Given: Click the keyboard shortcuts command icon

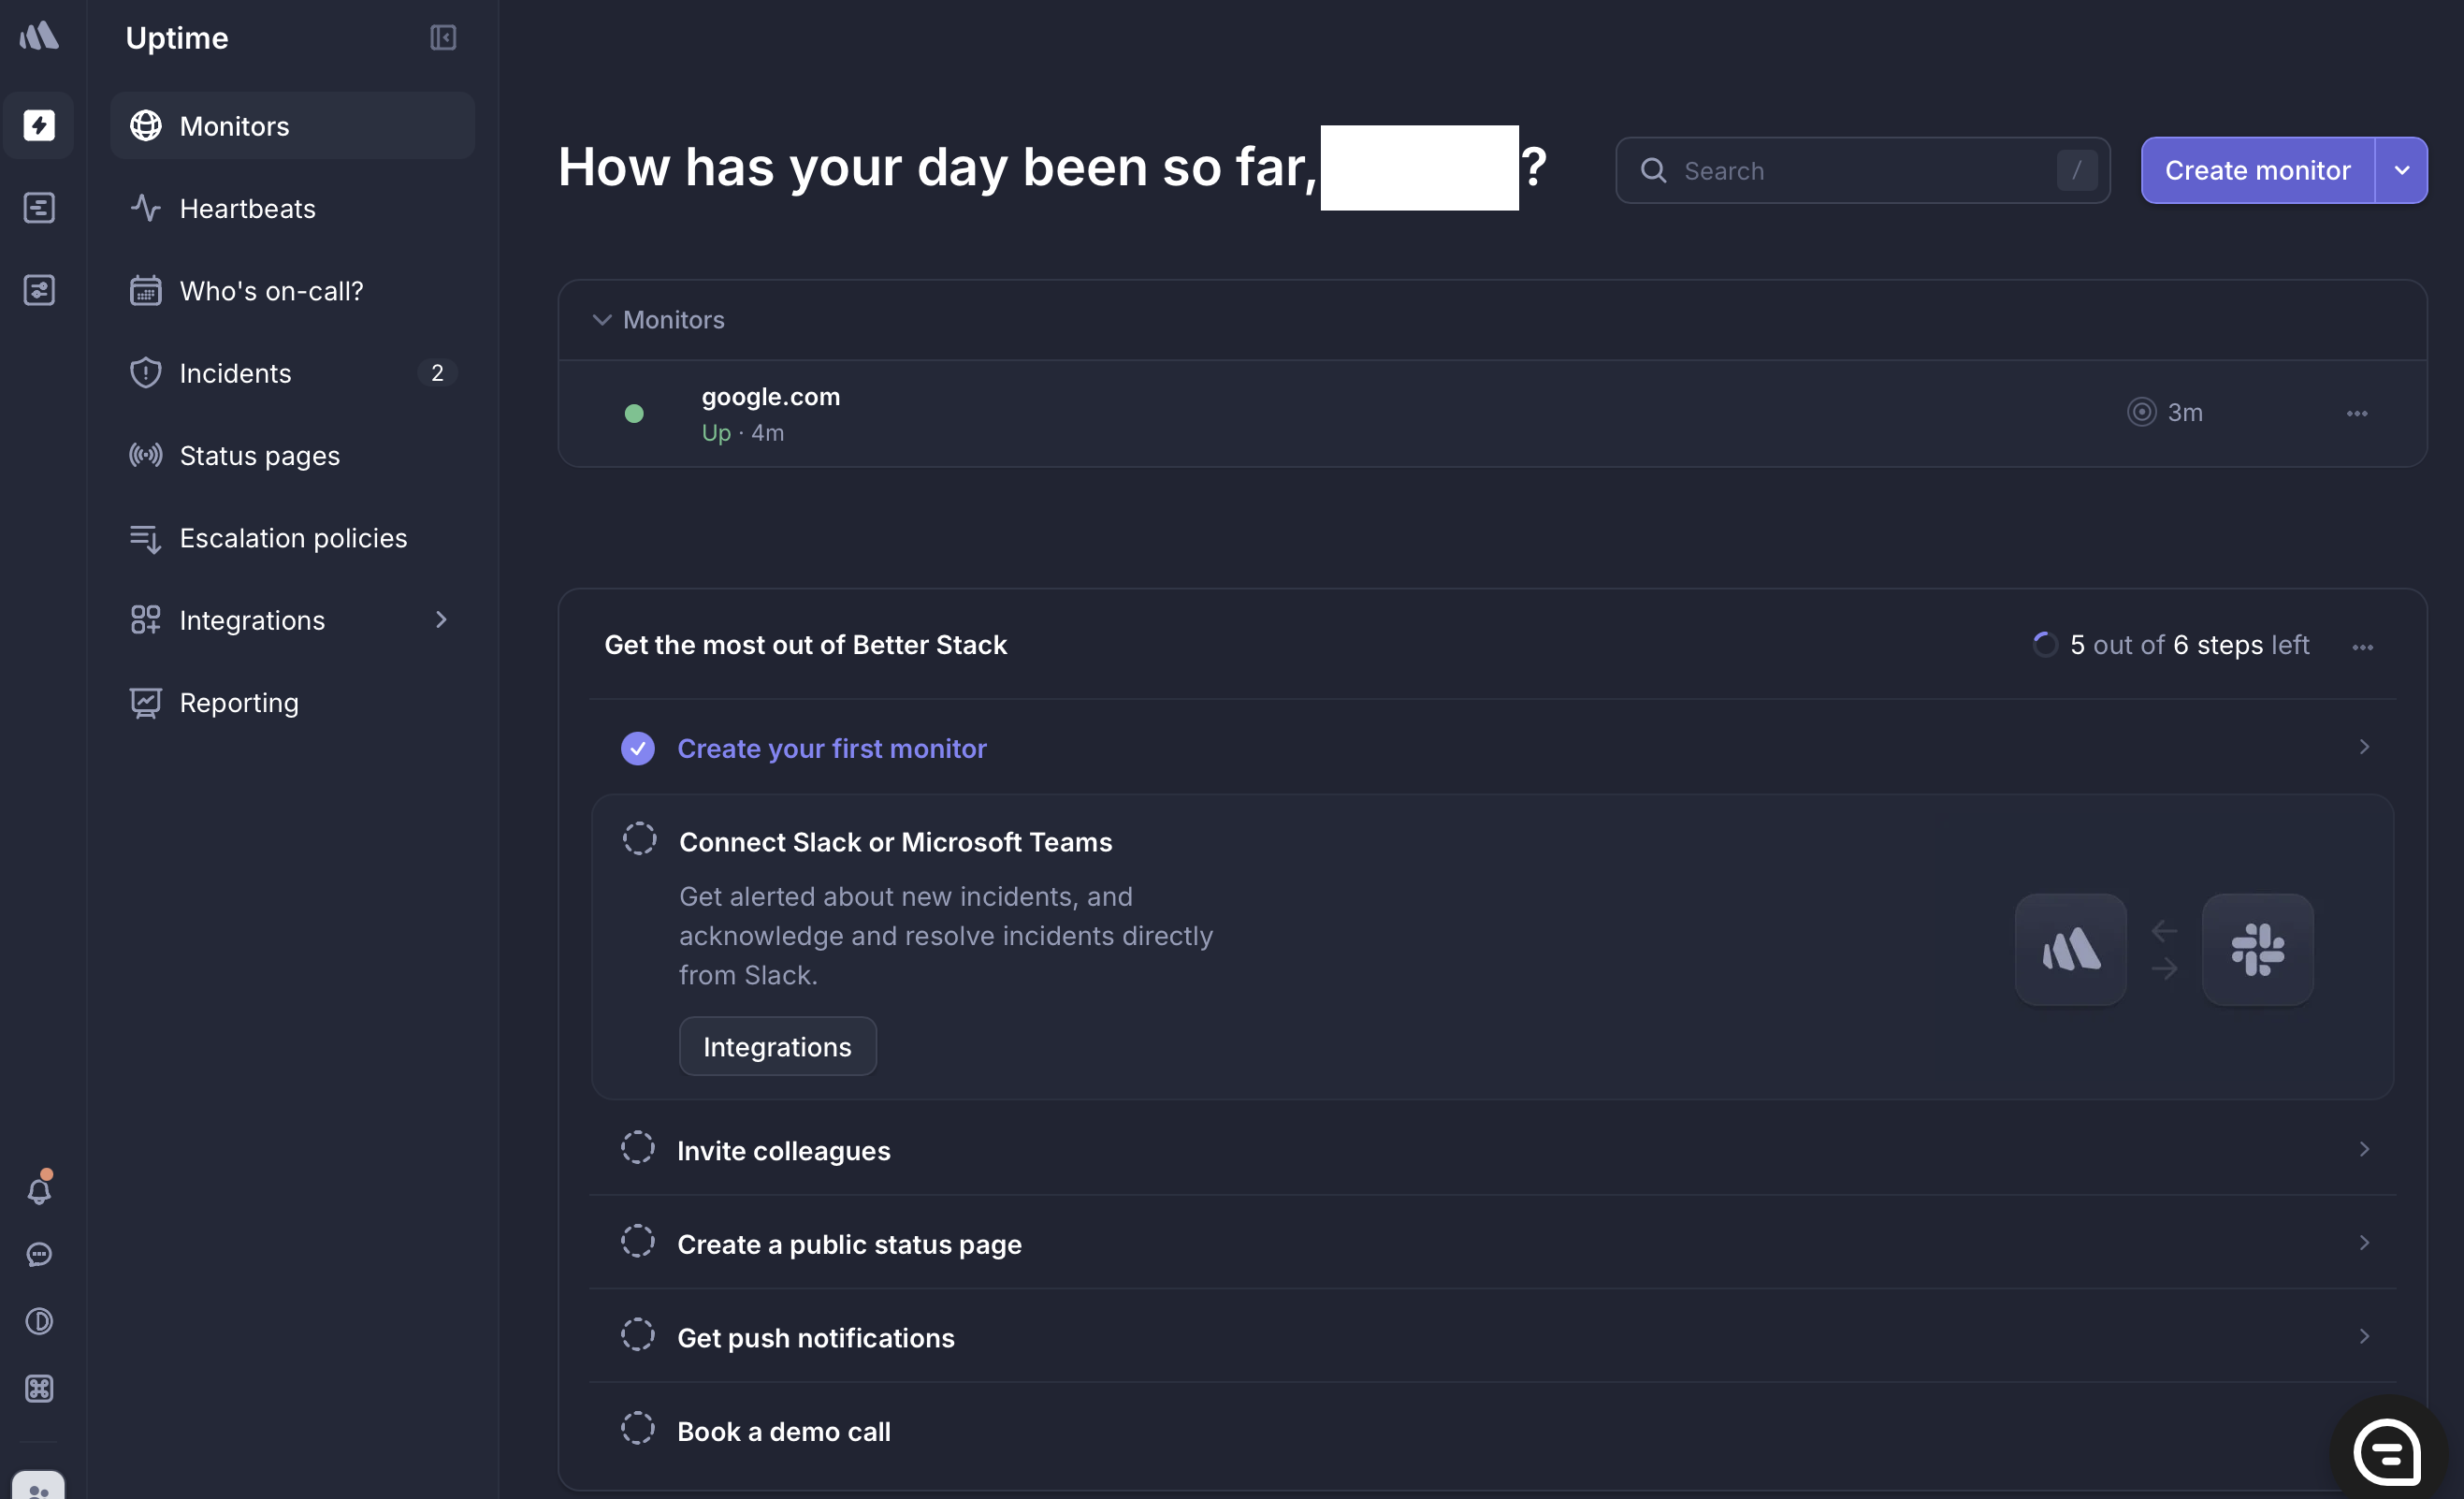Looking at the screenshot, I should click(39, 1388).
